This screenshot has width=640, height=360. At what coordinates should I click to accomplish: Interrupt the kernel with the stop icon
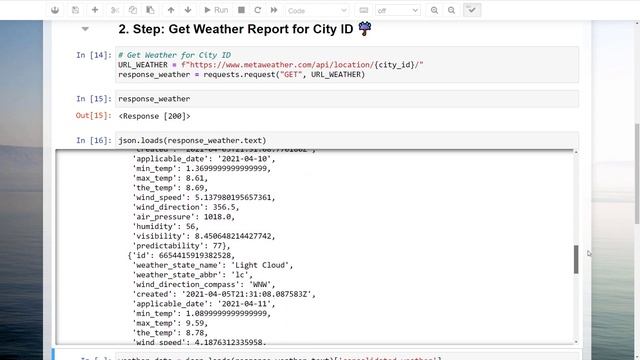pos(241,10)
